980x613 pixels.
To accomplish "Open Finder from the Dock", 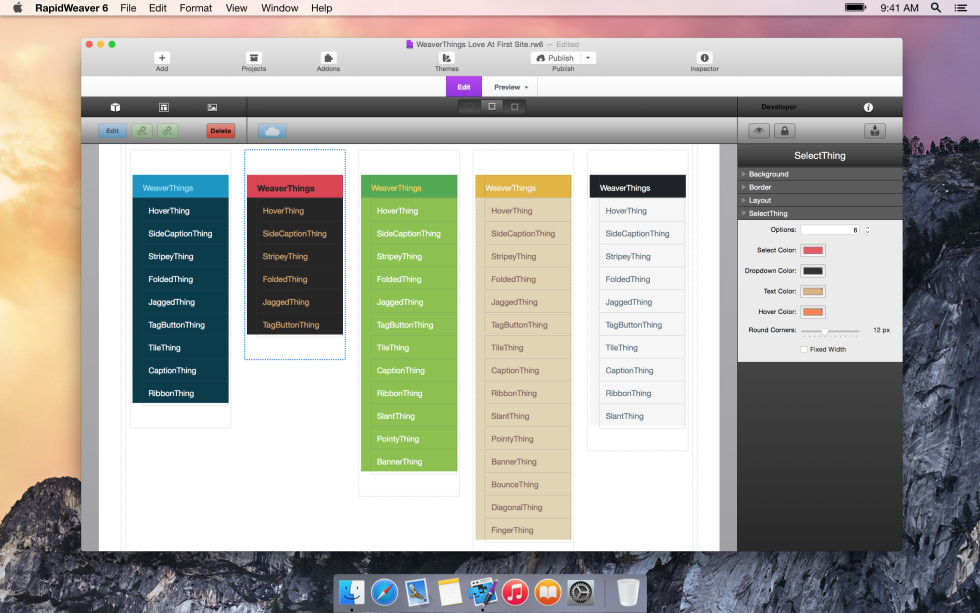I will click(x=351, y=592).
